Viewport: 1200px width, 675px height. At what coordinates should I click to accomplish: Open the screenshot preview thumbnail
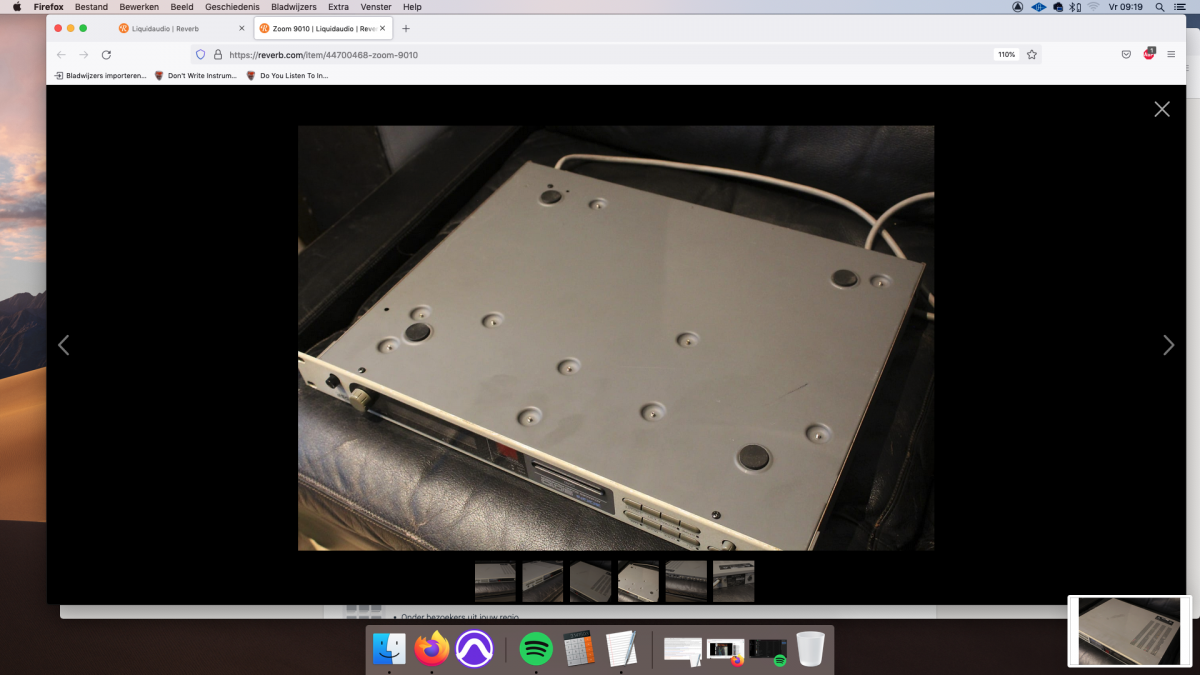click(1130, 631)
